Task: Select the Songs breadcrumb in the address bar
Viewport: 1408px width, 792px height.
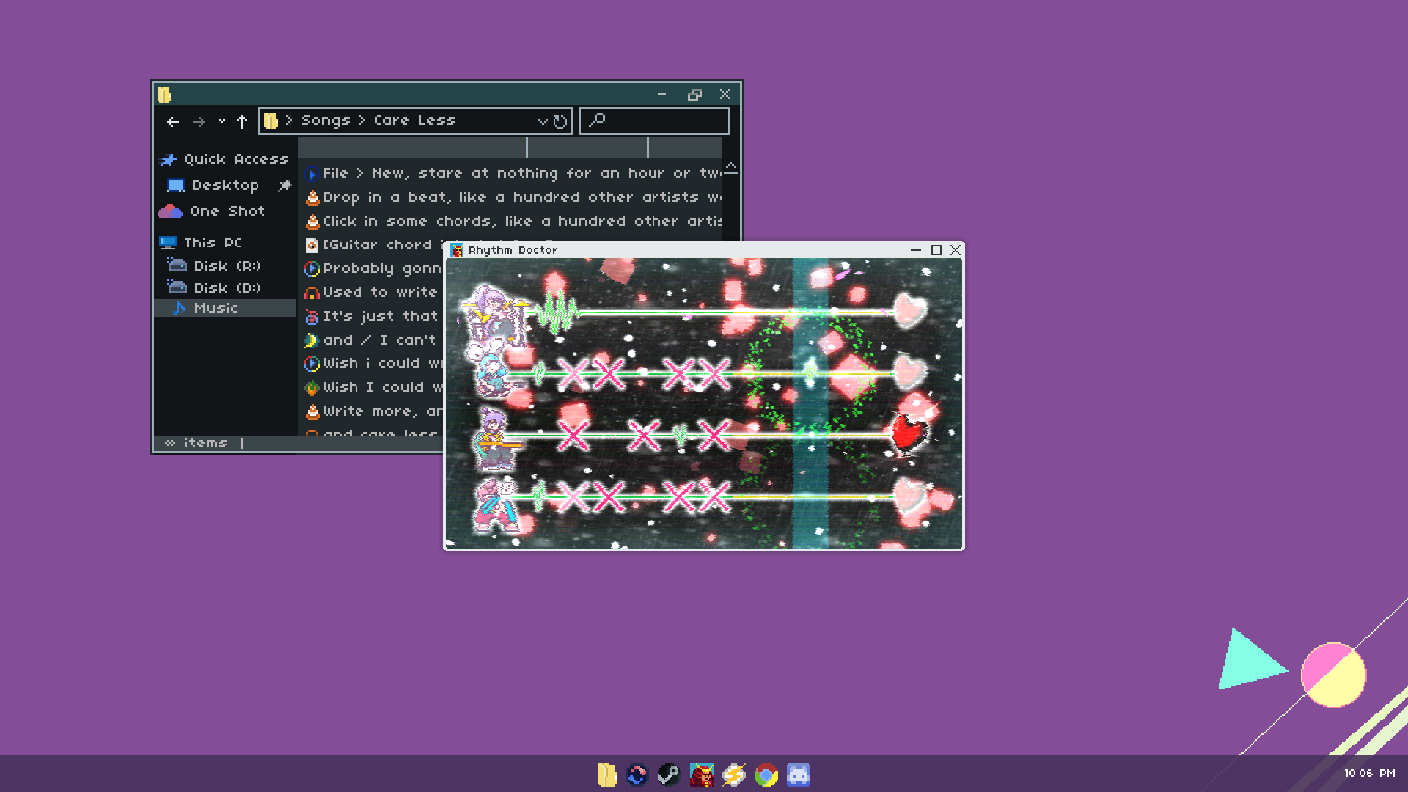Action: tap(325, 120)
